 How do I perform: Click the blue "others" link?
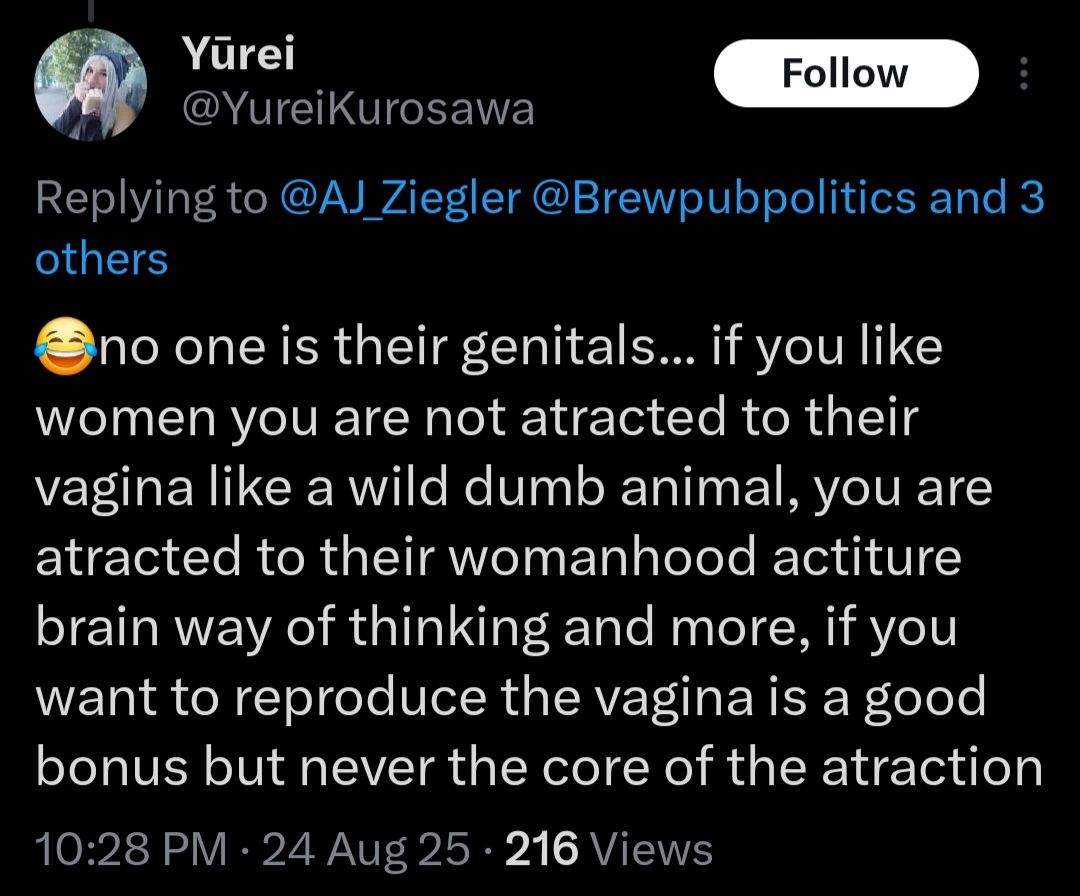[x=101, y=259]
